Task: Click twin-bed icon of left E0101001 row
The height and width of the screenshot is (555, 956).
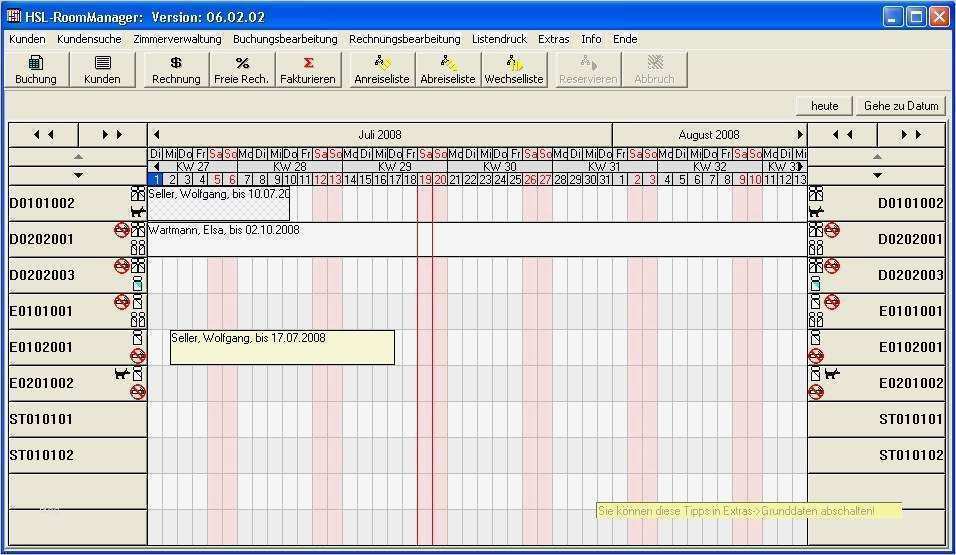Action: 138,319
